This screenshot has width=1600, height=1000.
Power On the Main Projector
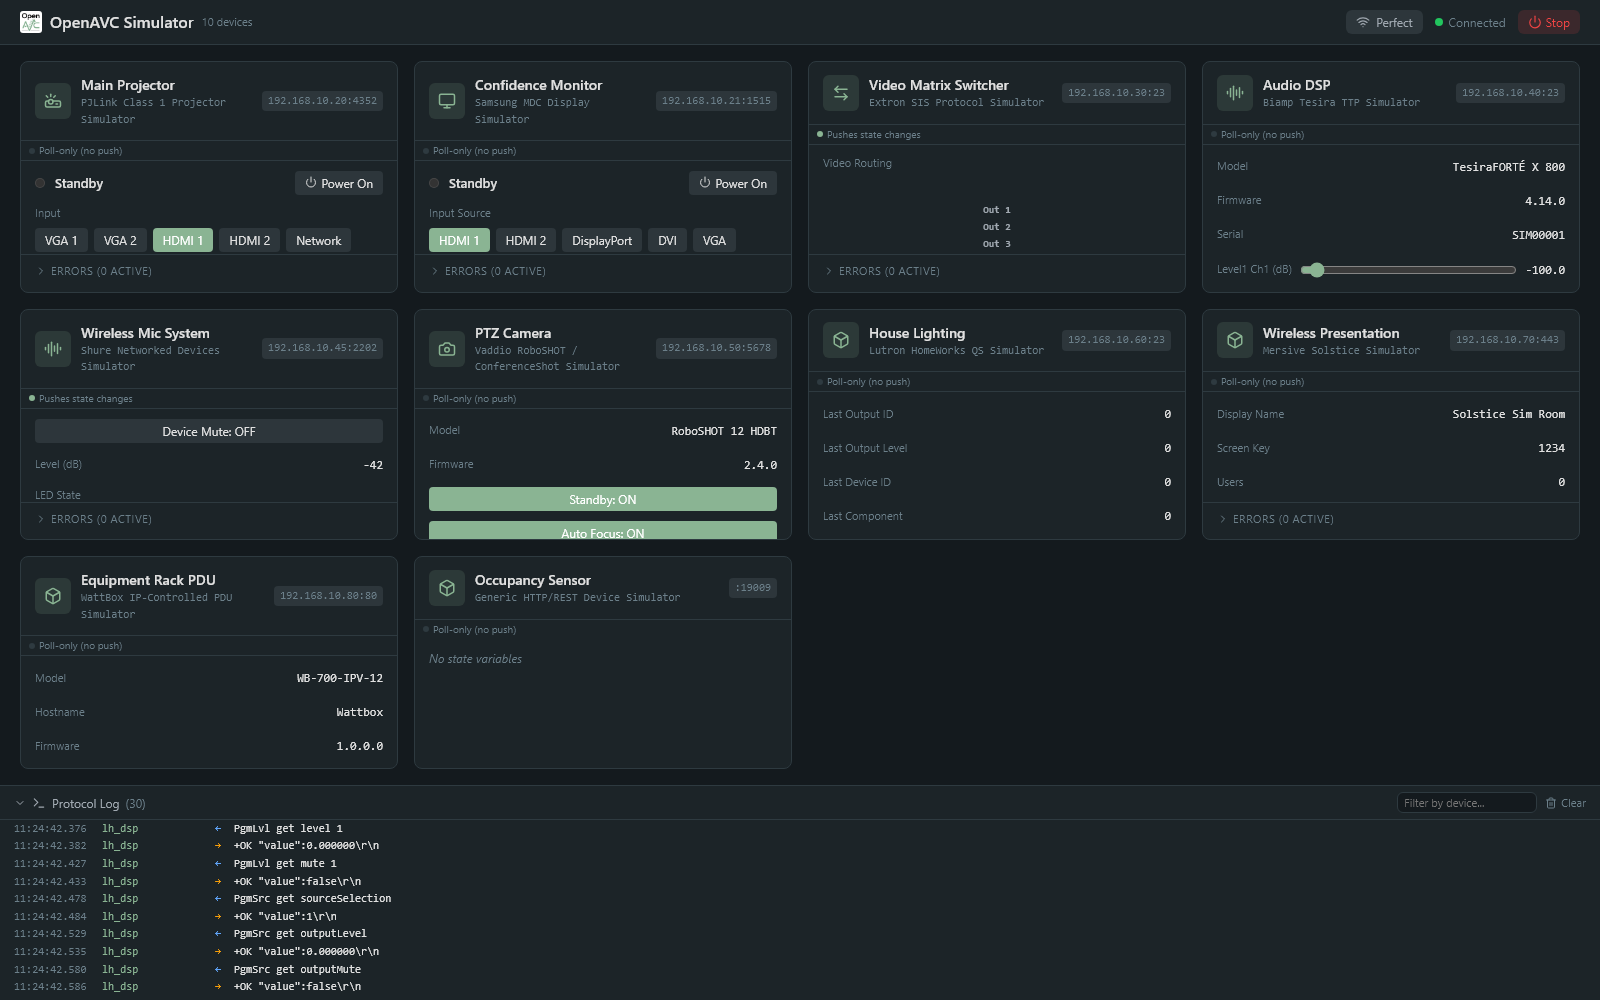[x=339, y=183]
